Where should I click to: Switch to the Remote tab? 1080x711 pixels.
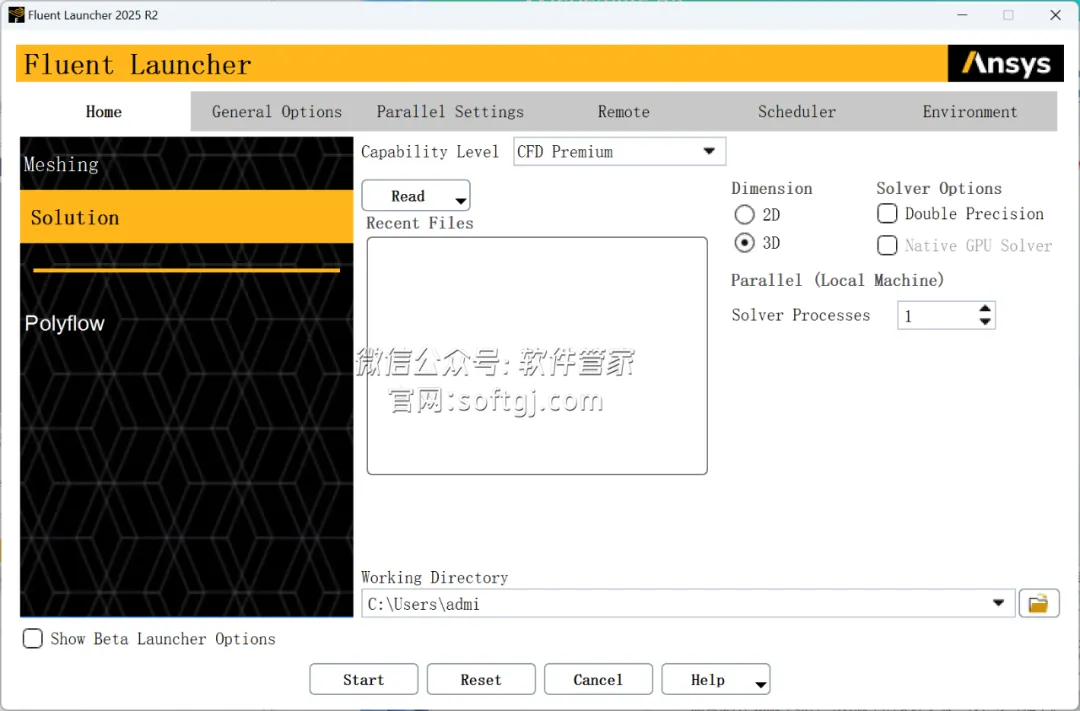pyautogui.click(x=623, y=112)
